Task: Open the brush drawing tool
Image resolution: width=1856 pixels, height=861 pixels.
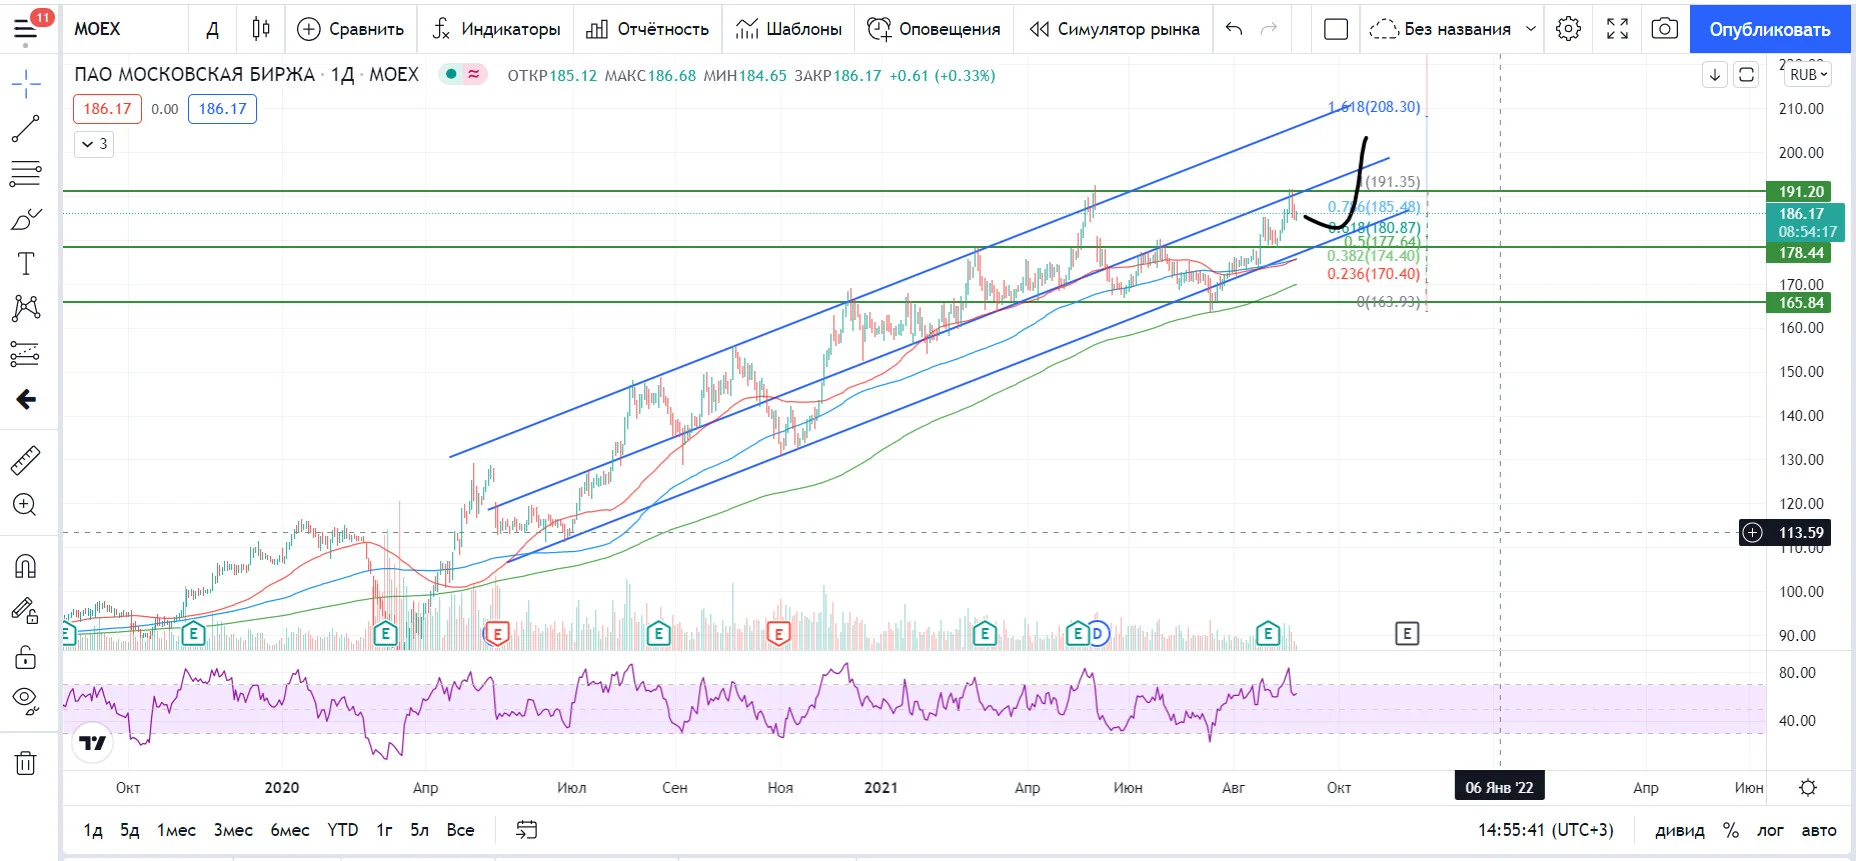Action: tap(25, 219)
